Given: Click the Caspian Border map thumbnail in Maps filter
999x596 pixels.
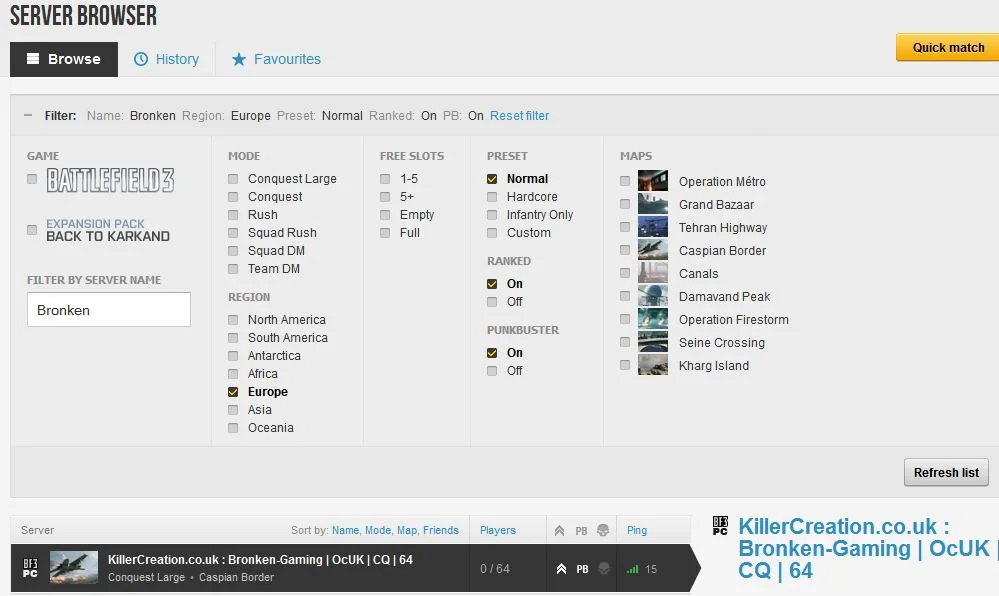Looking at the screenshot, I should 653,250.
